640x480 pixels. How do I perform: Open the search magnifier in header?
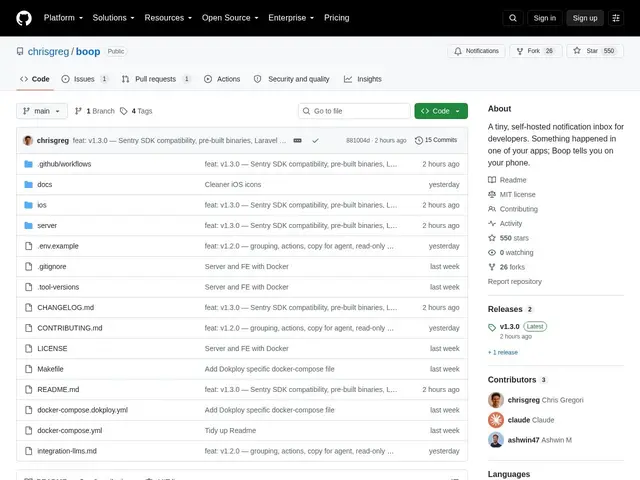[x=513, y=18]
